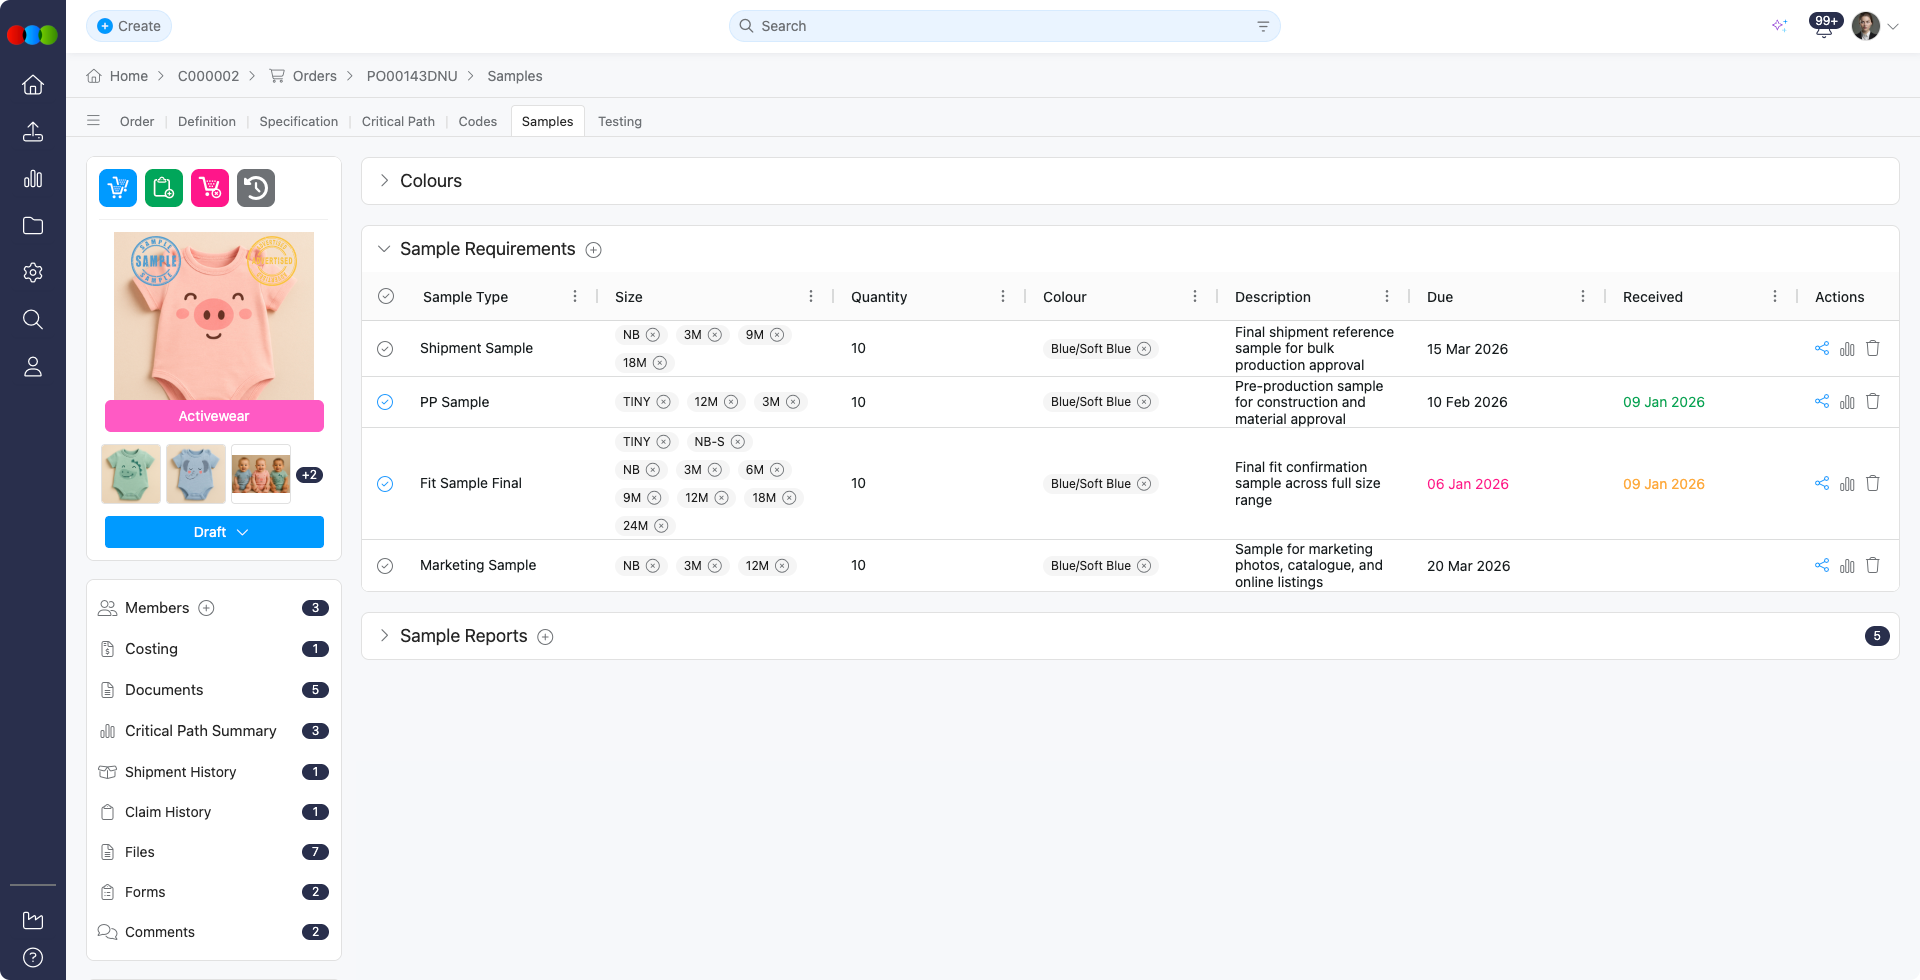Open the gray history icon
Image resolution: width=1920 pixels, height=980 pixels.
(x=255, y=187)
